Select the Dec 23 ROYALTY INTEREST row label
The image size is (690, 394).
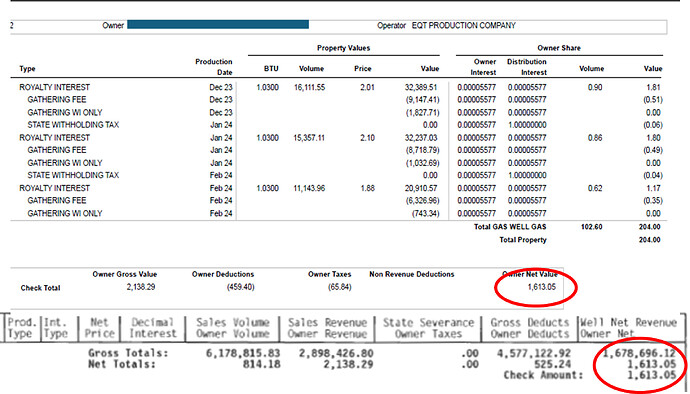[55, 87]
